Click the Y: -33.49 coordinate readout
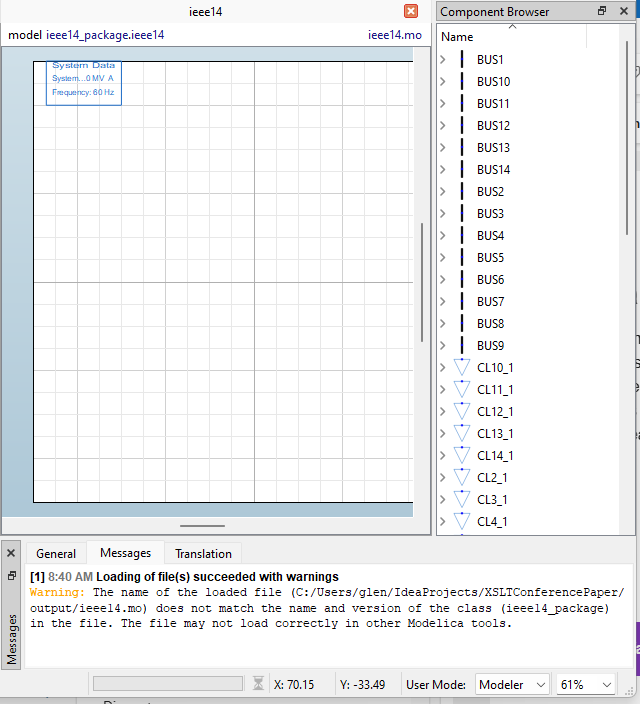 pos(362,685)
